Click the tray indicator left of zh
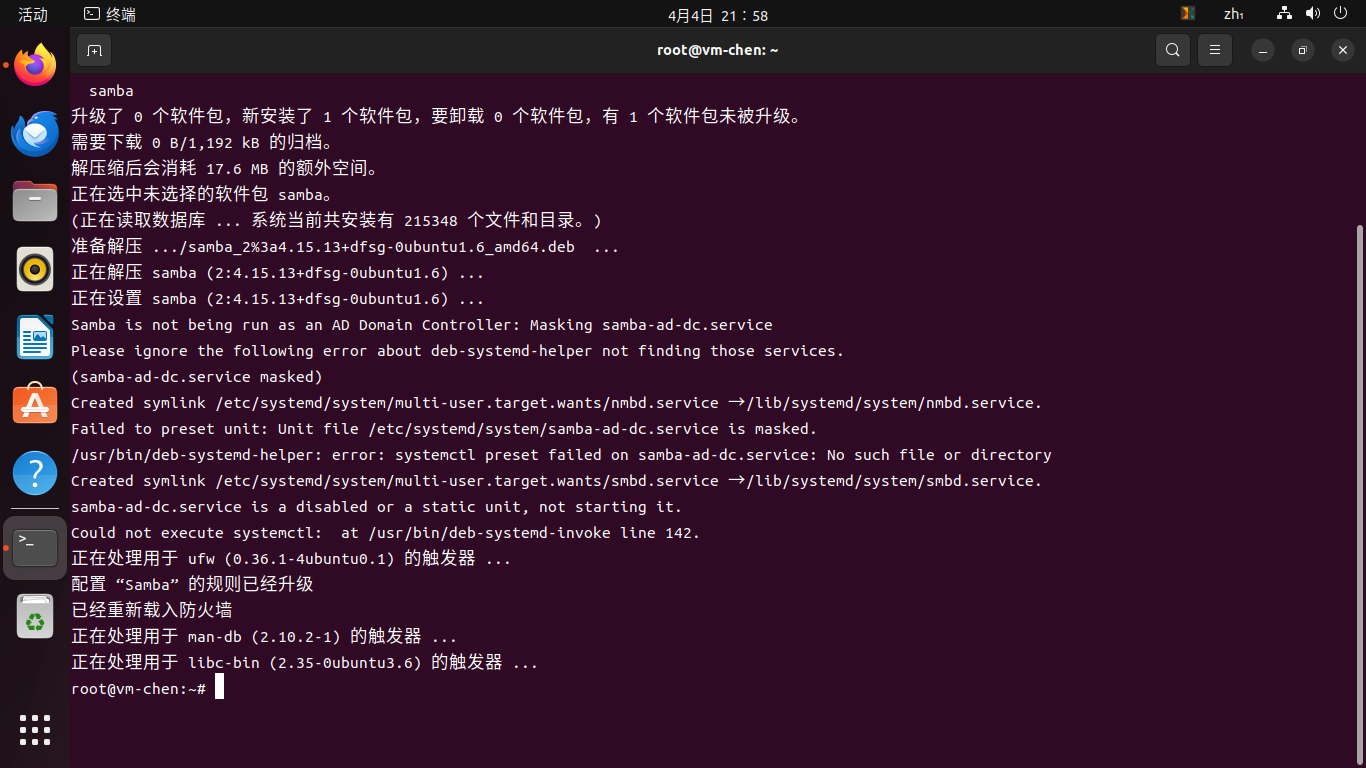The height and width of the screenshot is (768, 1366). point(1188,14)
